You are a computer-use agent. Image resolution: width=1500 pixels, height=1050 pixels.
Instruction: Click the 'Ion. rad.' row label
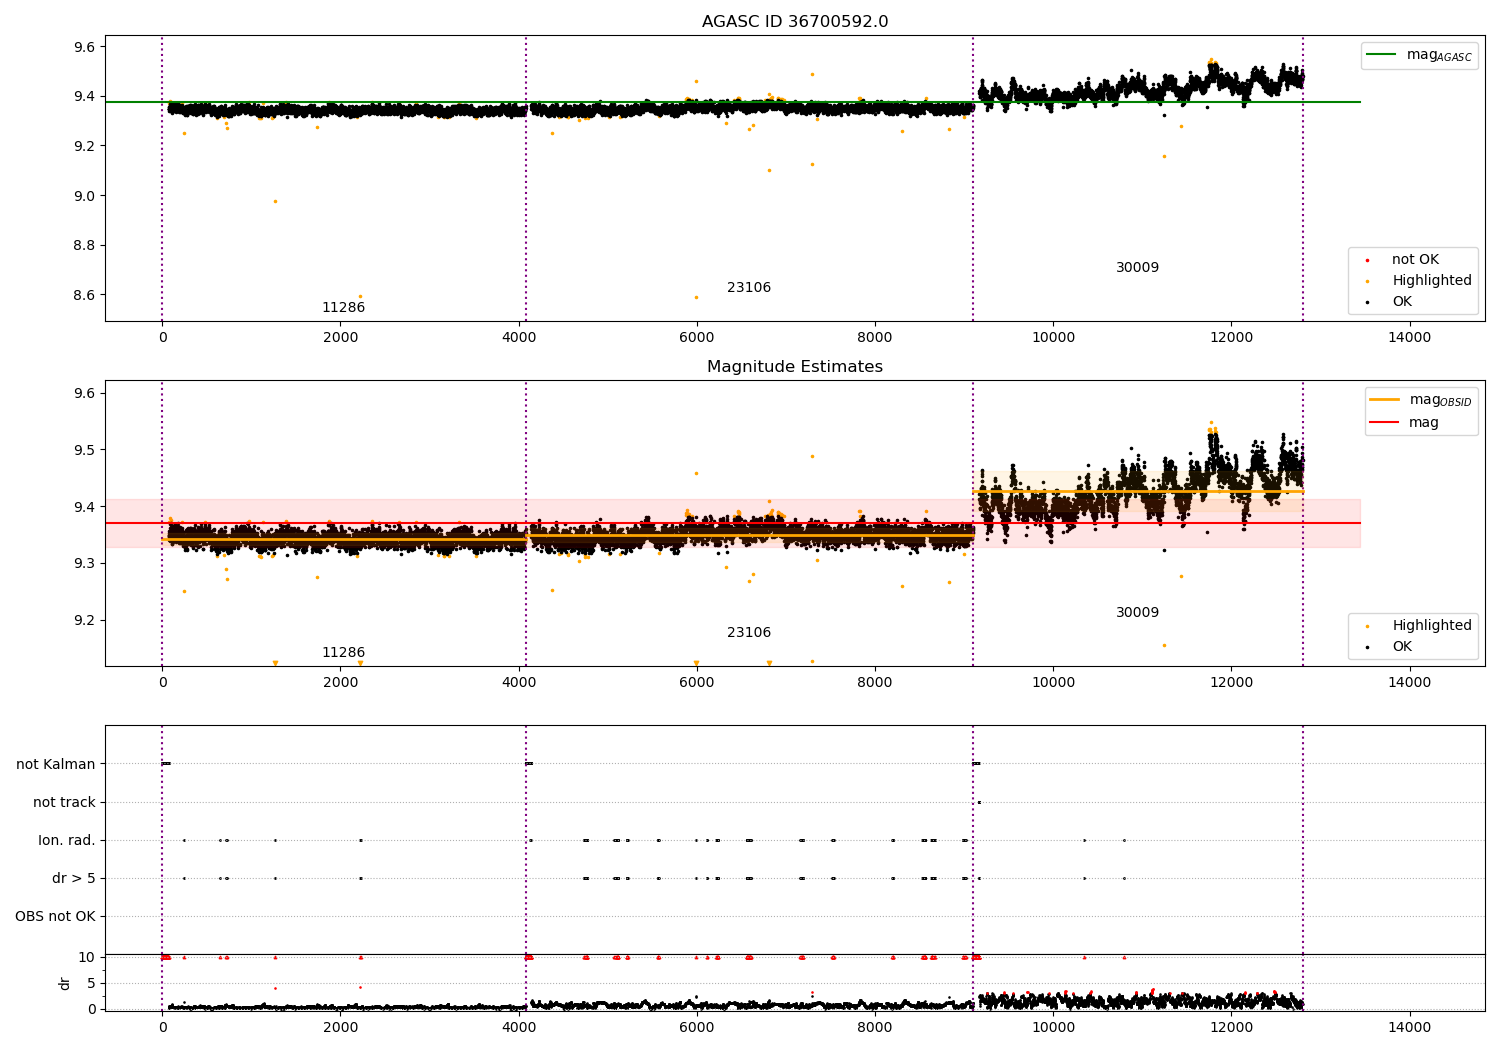coord(67,841)
